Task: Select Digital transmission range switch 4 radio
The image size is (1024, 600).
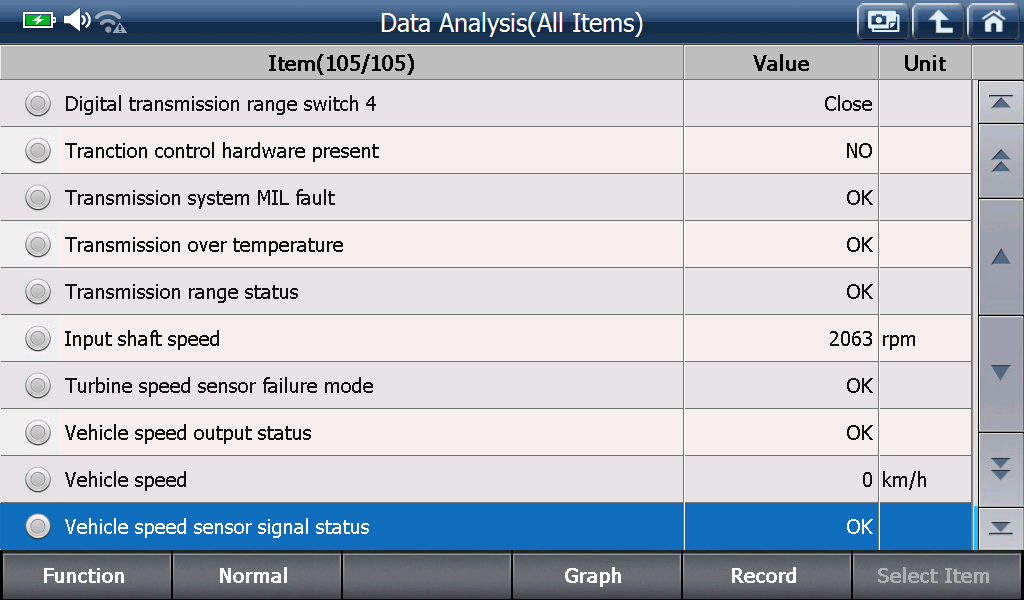Action: click(38, 104)
